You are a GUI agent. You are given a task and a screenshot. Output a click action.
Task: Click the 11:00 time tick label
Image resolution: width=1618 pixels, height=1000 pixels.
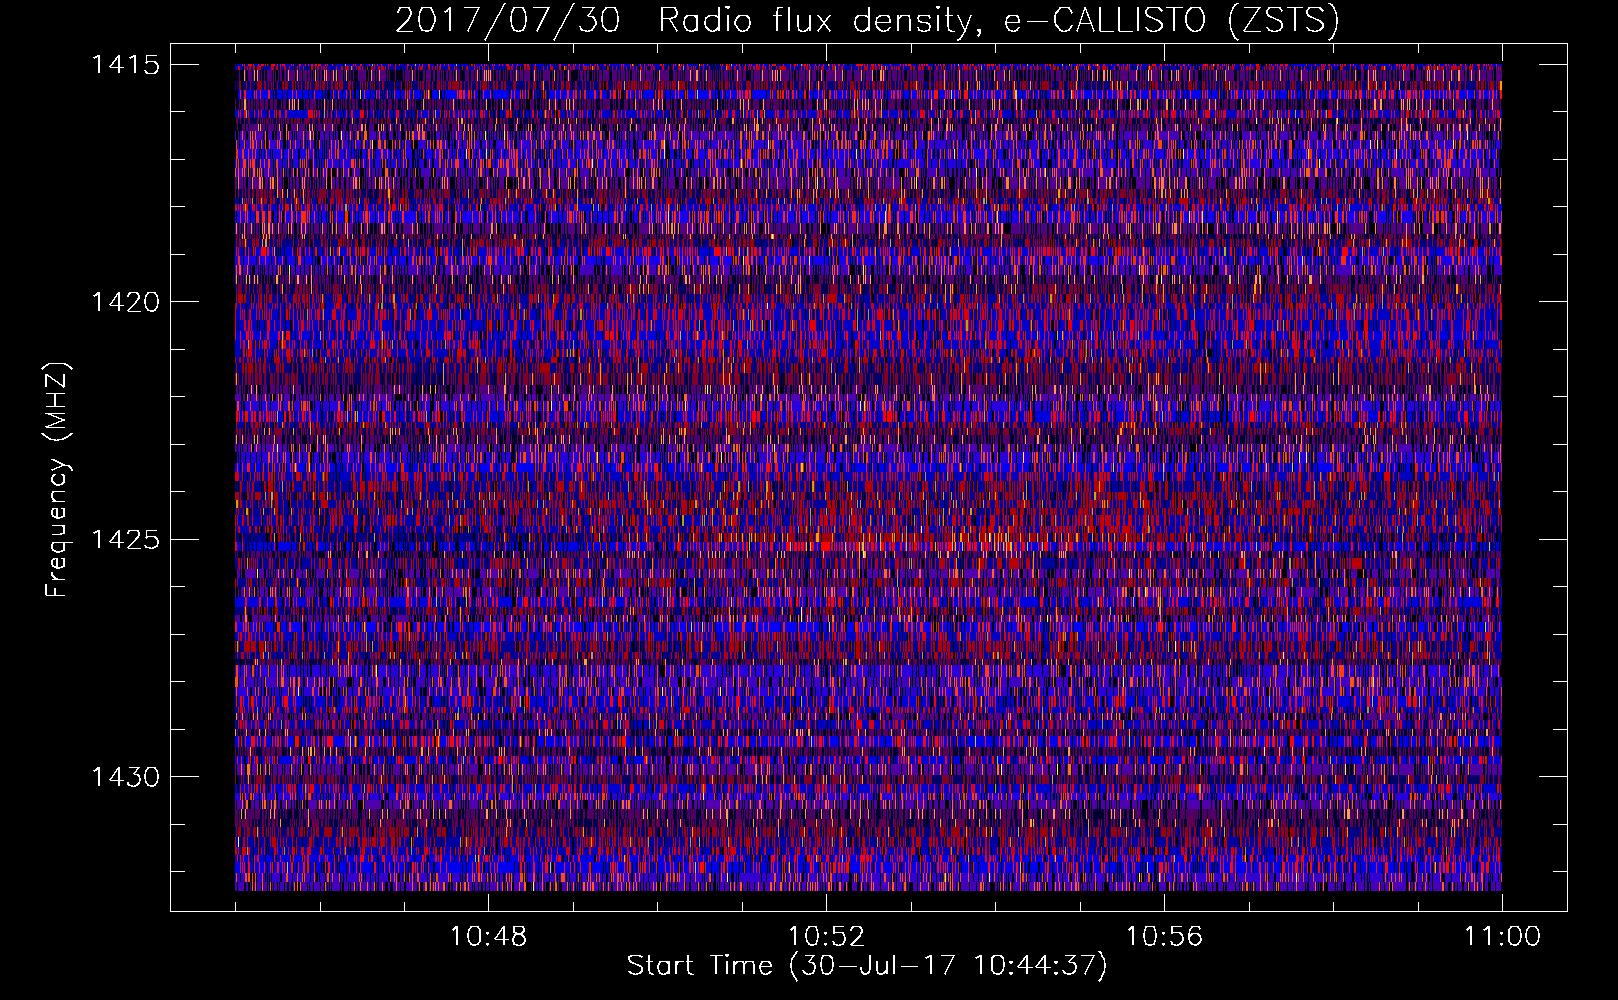[x=1503, y=937]
